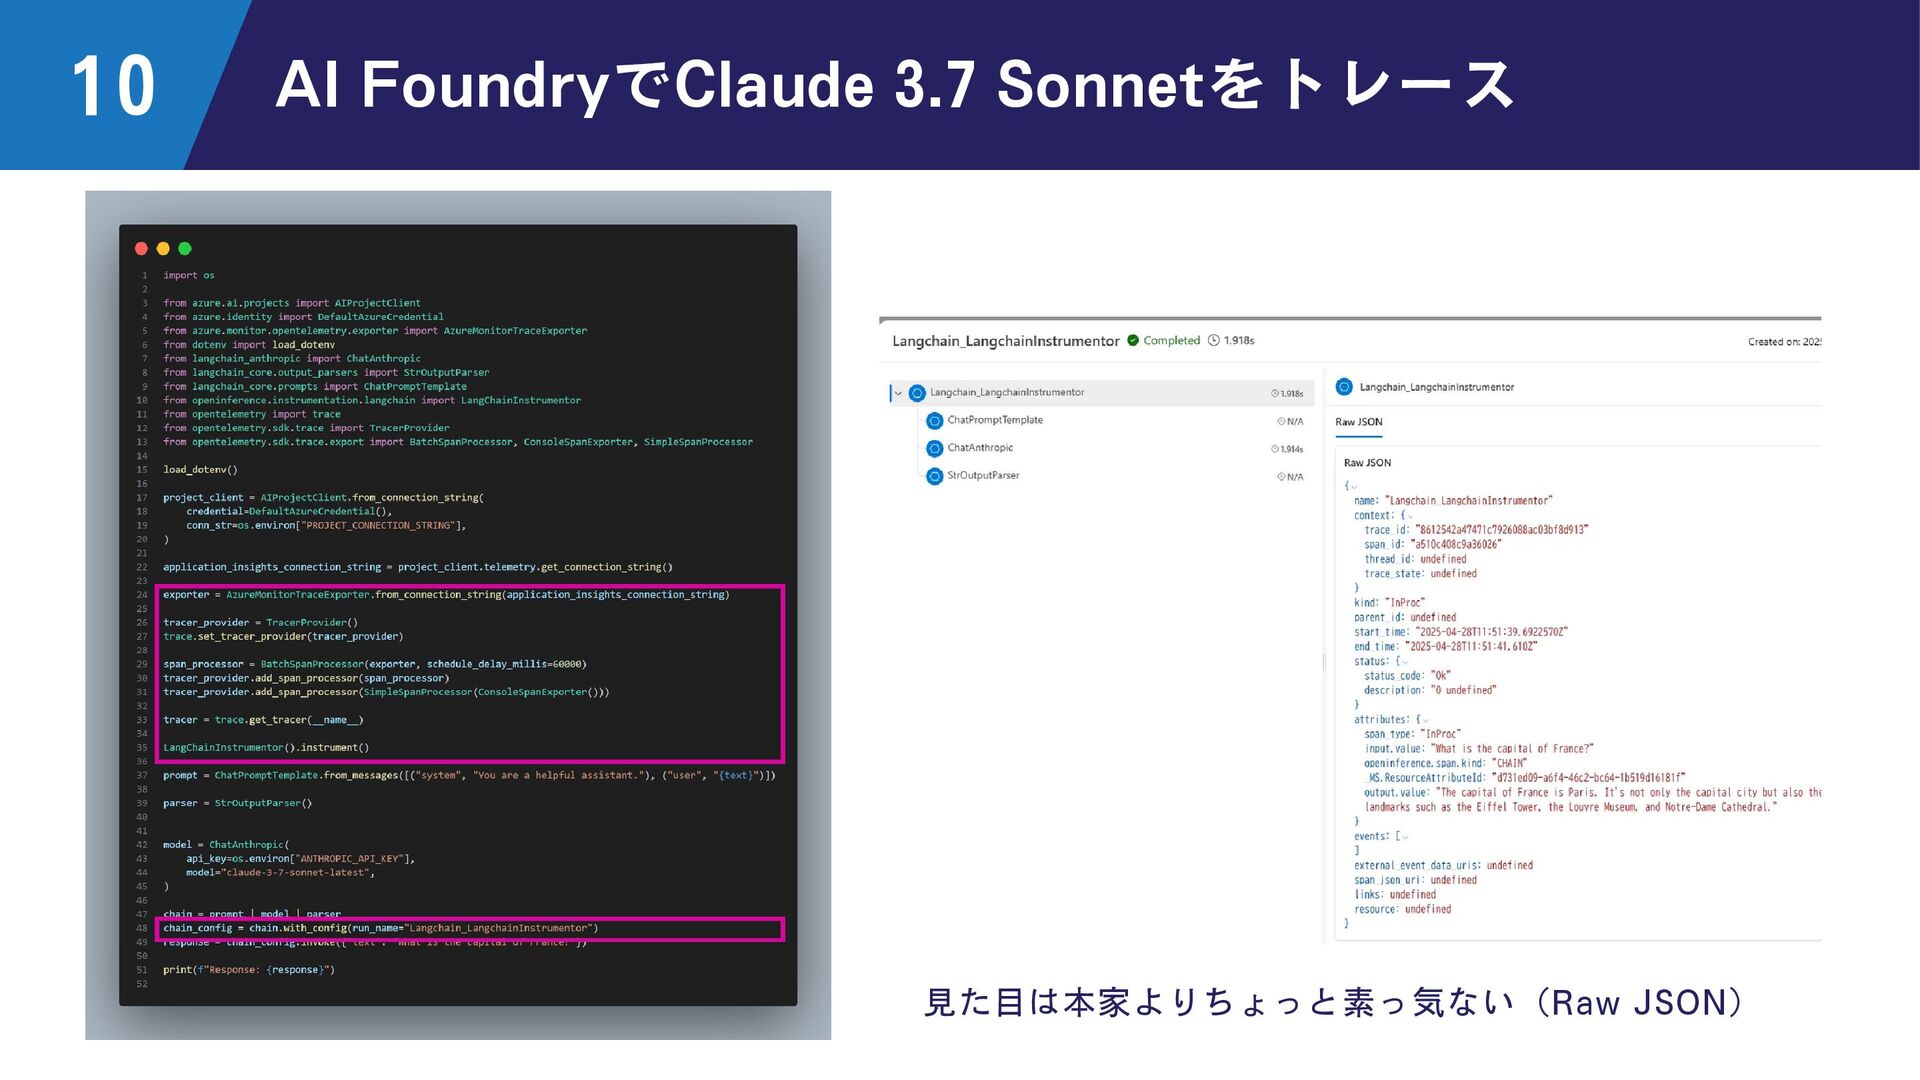Switch to the Raw JSON tab
Screen dimensions: 1920x1080
coord(1359,422)
